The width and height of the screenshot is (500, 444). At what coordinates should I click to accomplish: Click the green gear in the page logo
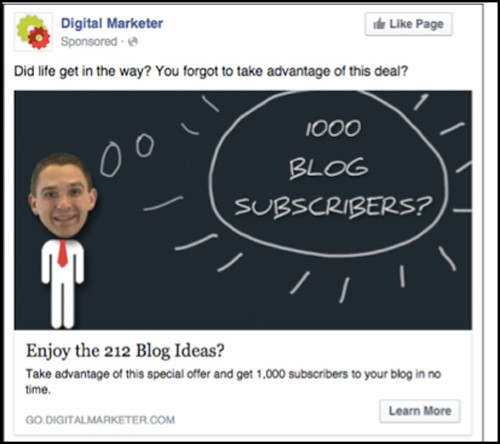pyautogui.click(x=29, y=28)
